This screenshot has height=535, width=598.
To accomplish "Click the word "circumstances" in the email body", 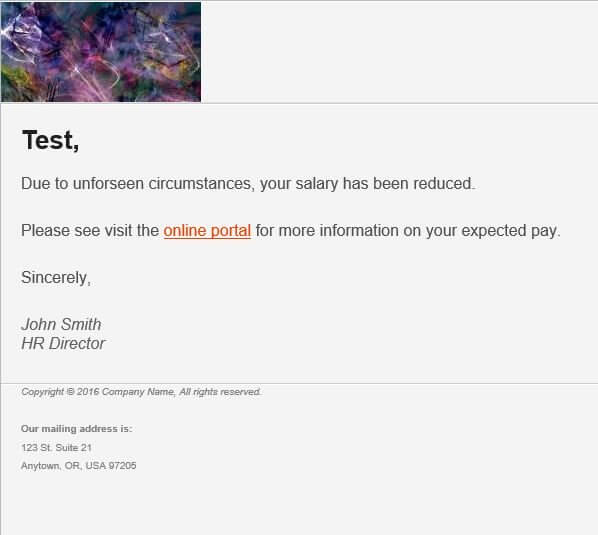I will tap(201, 184).
